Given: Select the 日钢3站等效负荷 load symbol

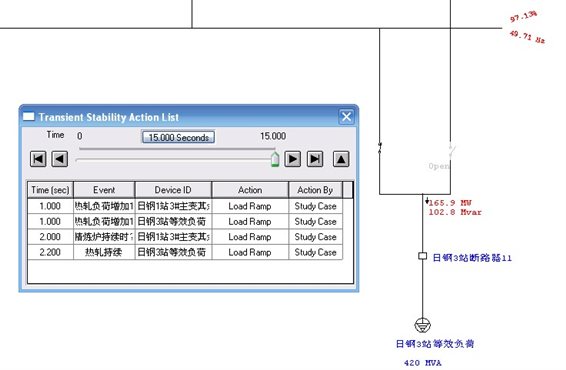Looking at the screenshot, I should click(x=422, y=325).
